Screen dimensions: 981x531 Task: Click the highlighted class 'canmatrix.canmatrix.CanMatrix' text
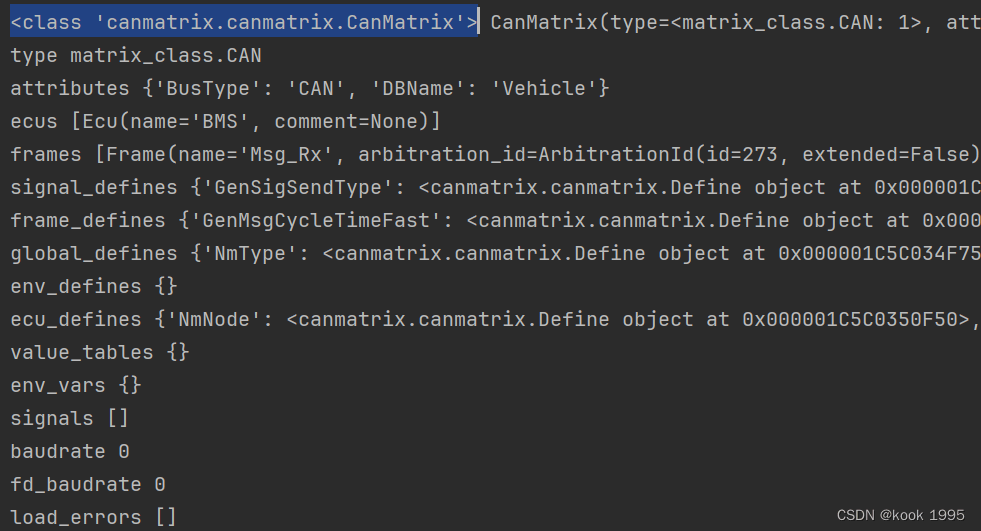[244, 23]
